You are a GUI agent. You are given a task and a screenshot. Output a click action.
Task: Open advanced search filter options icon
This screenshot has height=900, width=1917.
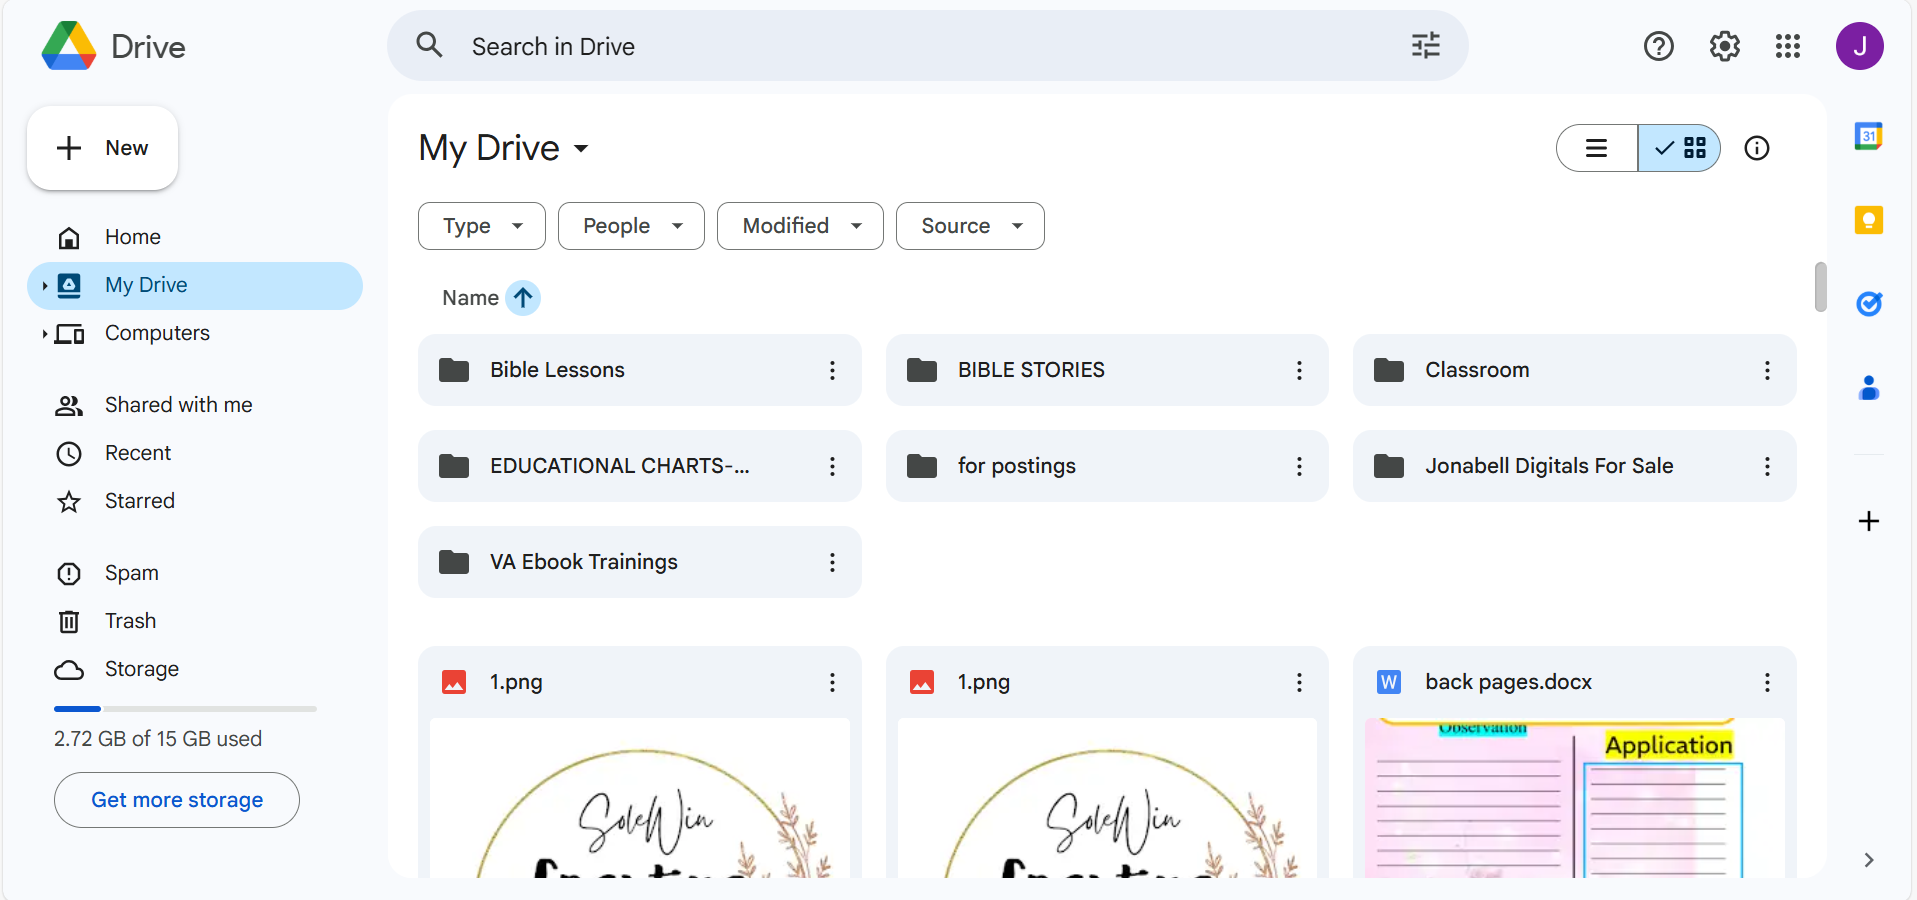coord(1426,45)
